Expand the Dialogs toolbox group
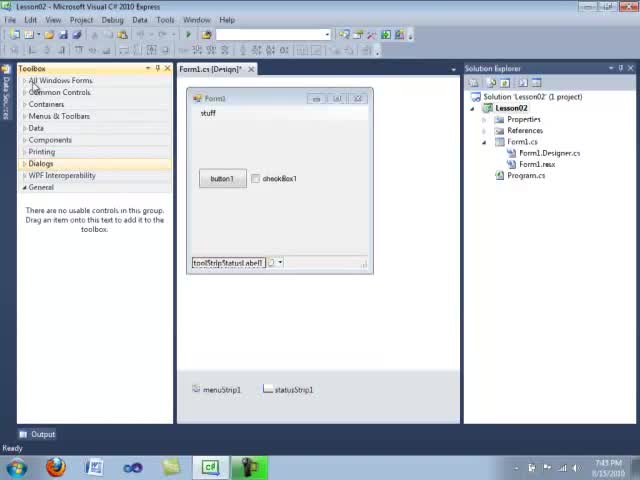640x480 pixels. click(24, 163)
